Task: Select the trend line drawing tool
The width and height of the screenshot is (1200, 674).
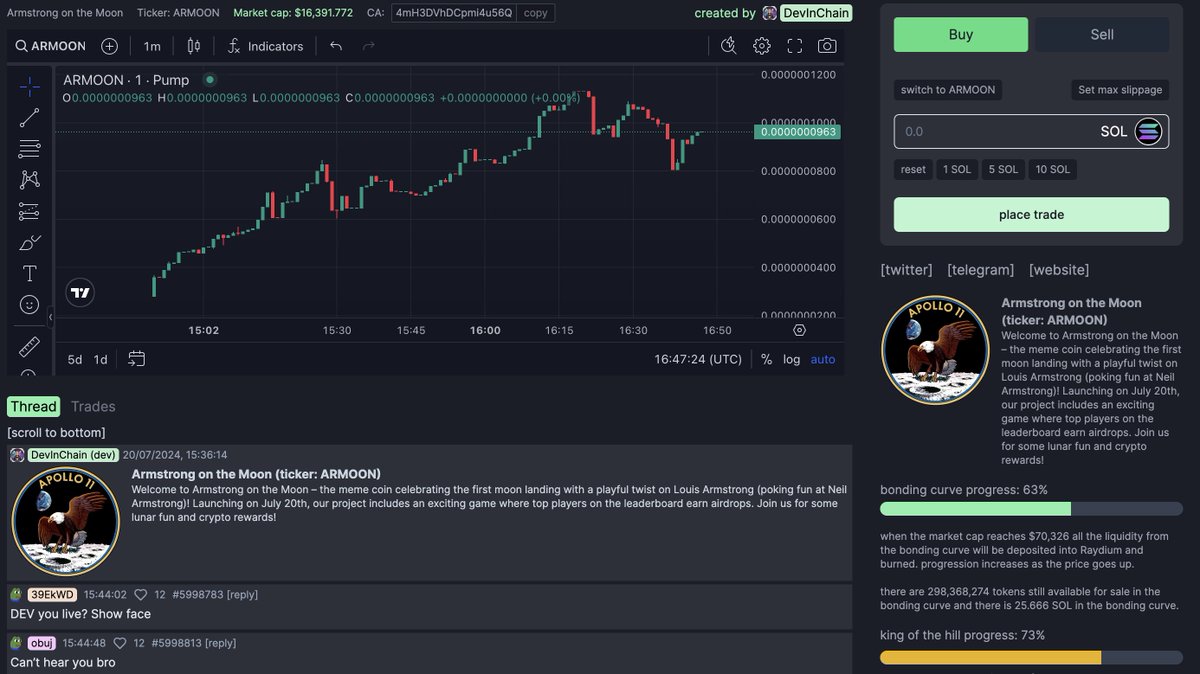Action: (30, 117)
